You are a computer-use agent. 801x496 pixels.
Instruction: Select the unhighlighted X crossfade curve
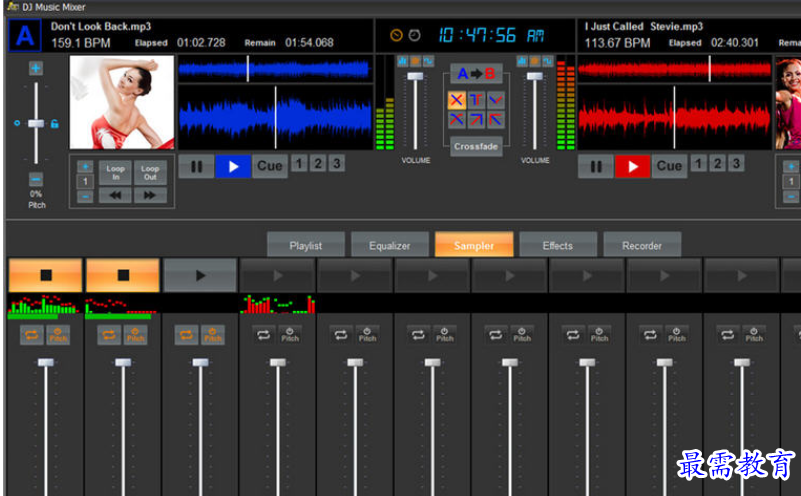click(457, 120)
